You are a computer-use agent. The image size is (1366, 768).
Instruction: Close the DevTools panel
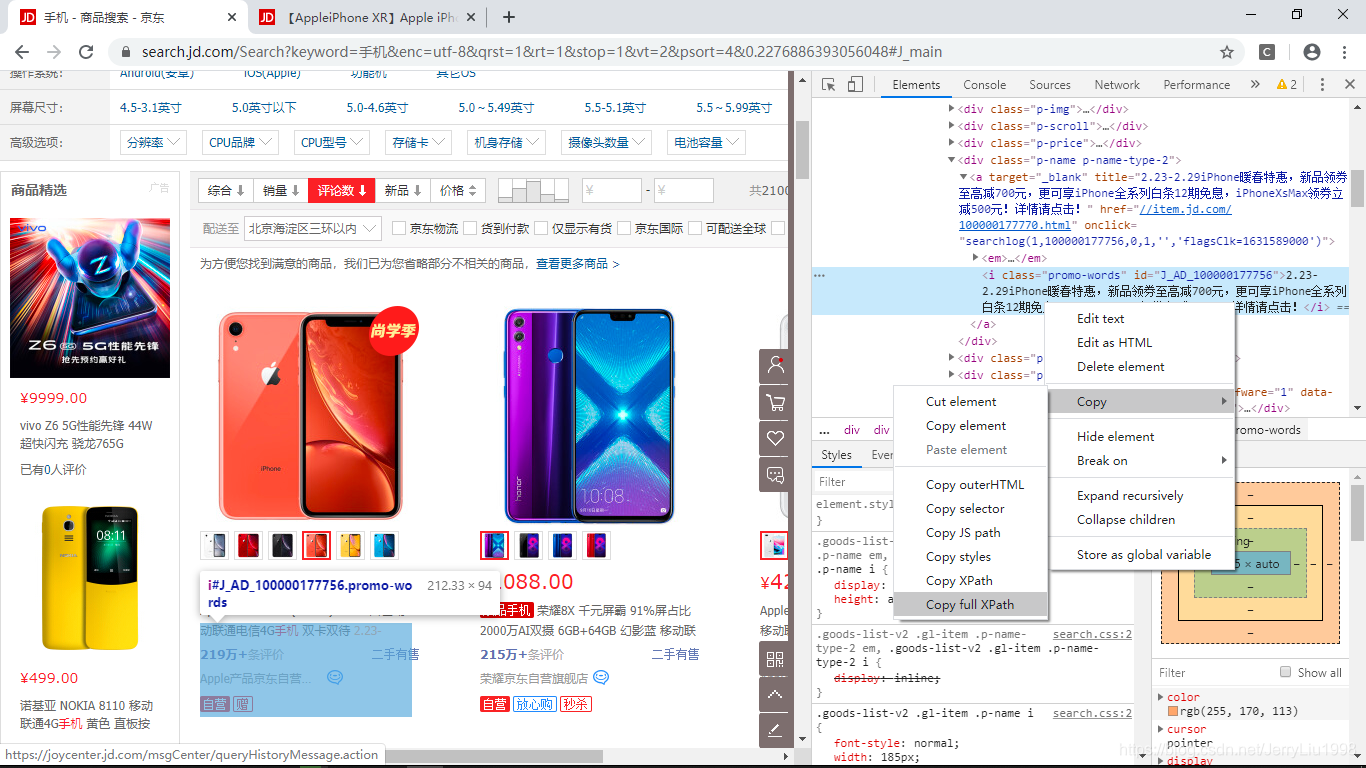pos(1349,85)
